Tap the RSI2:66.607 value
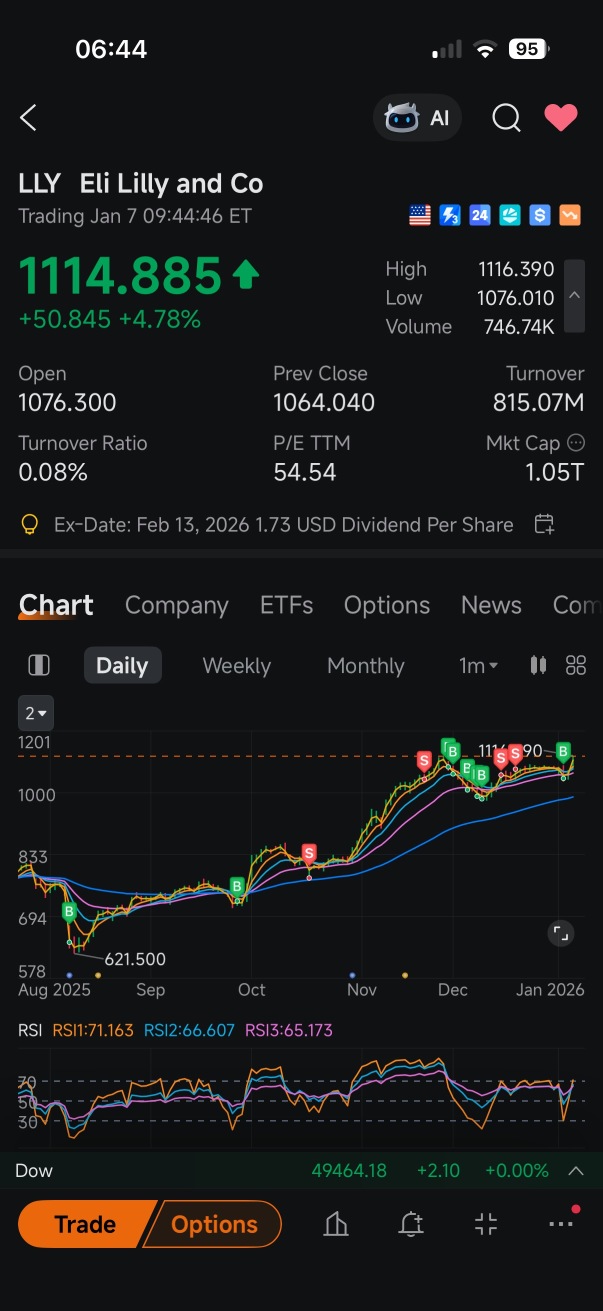603x1311 pixels. pyautogui.click(x=189, y=1030)
